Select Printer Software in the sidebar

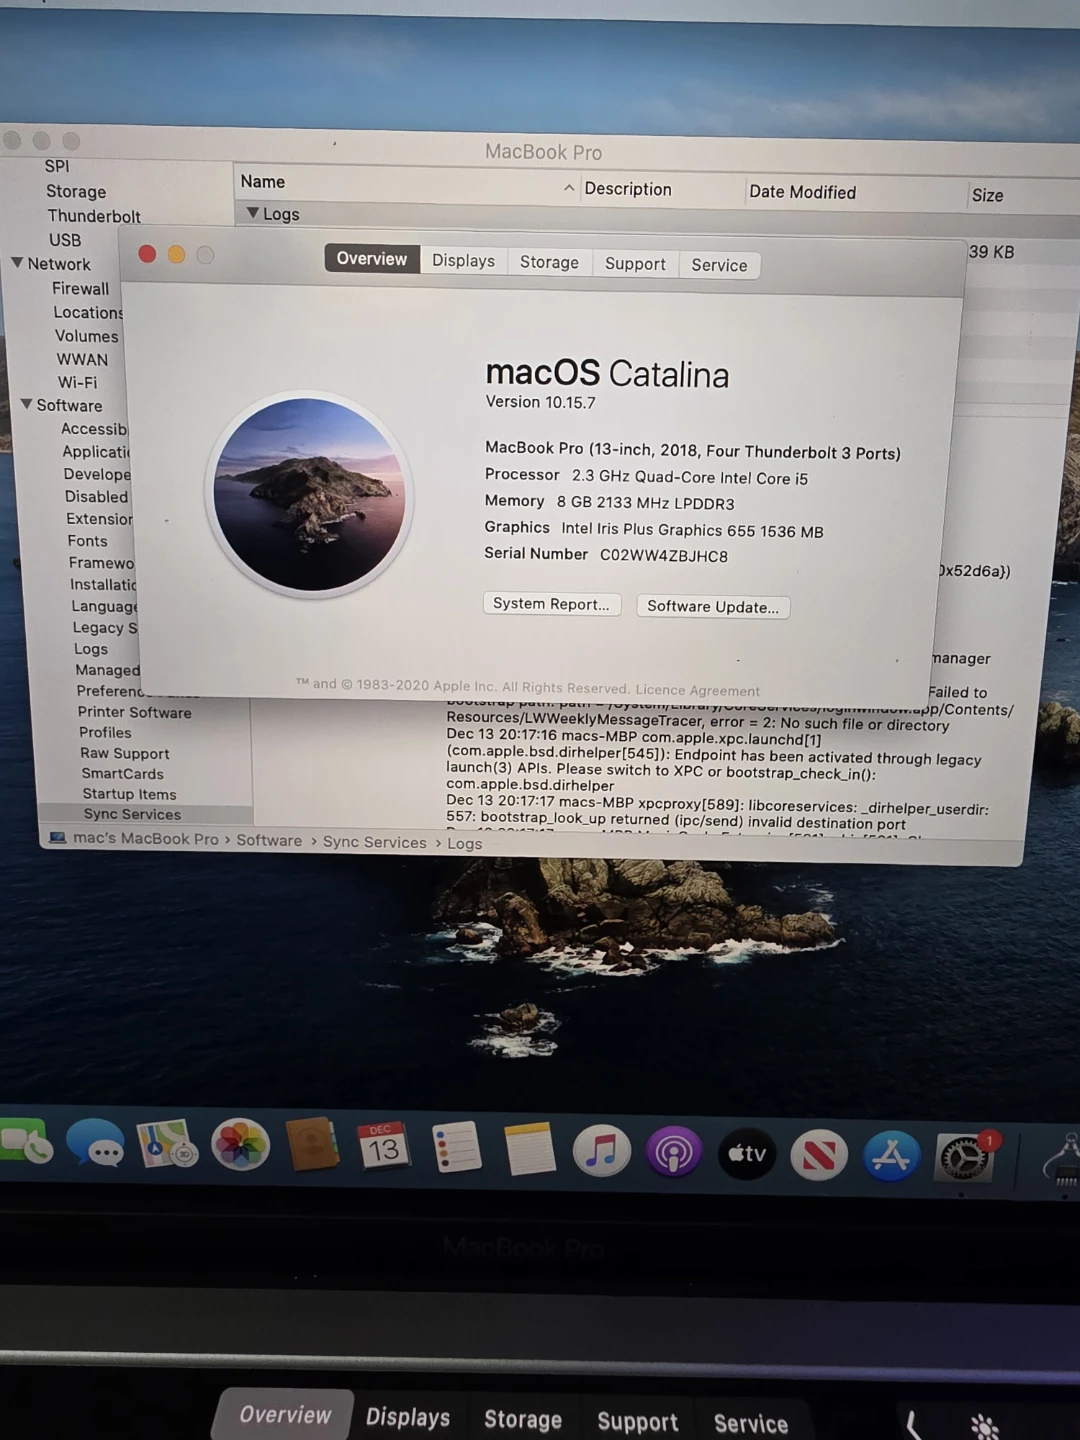pyautogui.click(x=134, y=712)
